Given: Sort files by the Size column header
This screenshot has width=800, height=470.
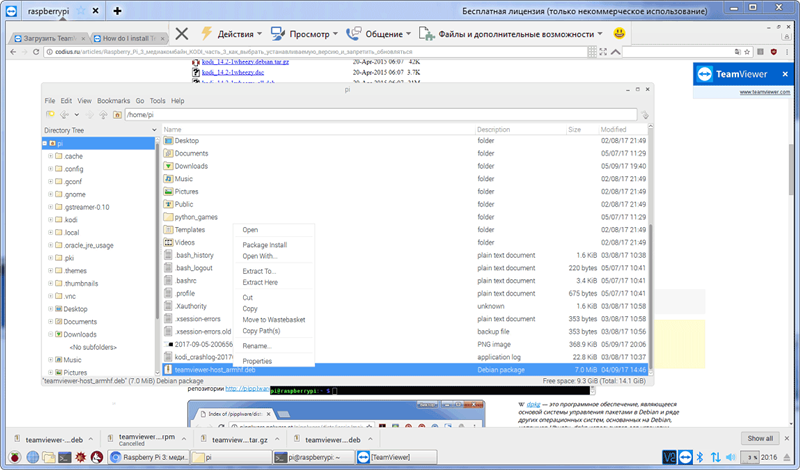Looking at the screenshot, I should tap(575, 130).
